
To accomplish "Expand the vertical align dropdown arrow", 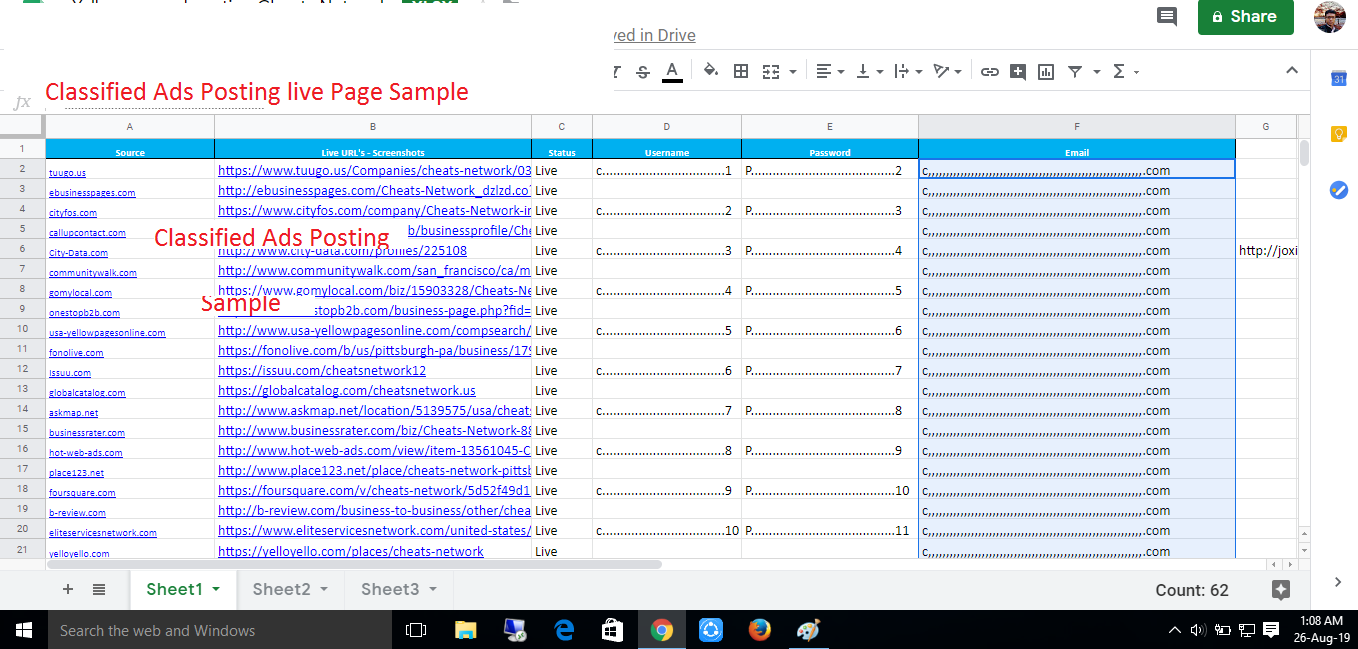I will 879,71.
